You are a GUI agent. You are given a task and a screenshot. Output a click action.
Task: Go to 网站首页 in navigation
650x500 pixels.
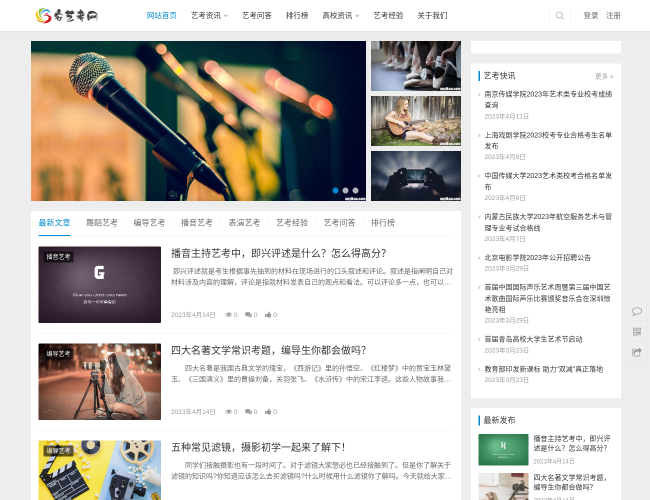click(x=162, y=16)
